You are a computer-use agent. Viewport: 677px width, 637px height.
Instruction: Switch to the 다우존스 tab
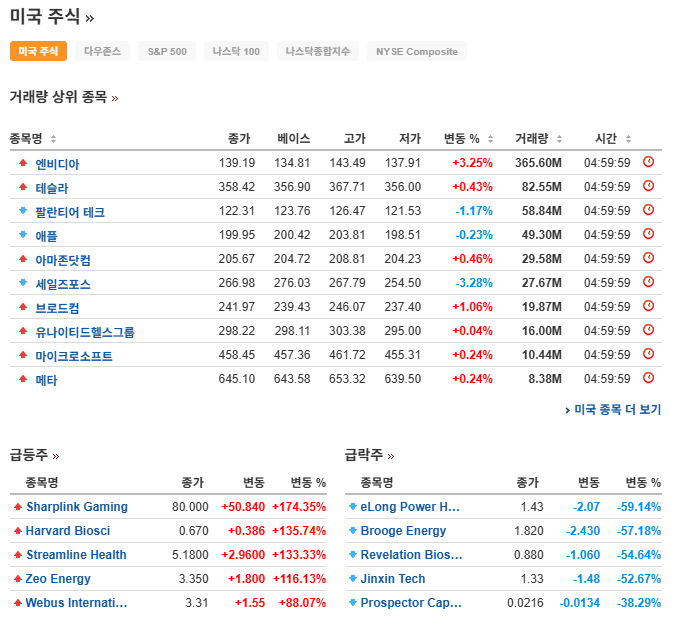tap(102, 51)
